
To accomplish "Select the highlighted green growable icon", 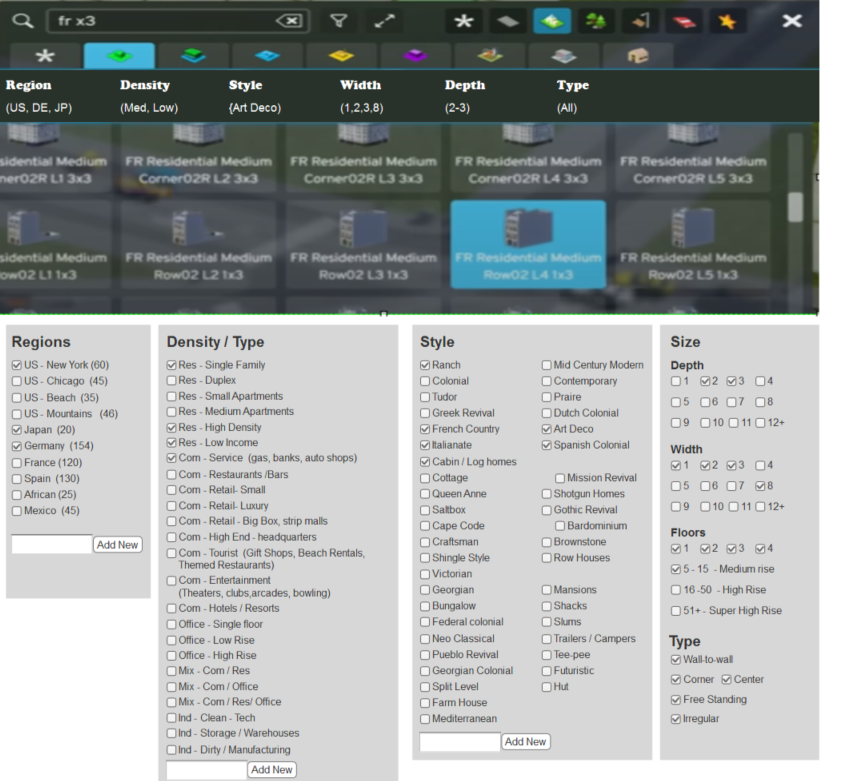I will pos(552,21).
